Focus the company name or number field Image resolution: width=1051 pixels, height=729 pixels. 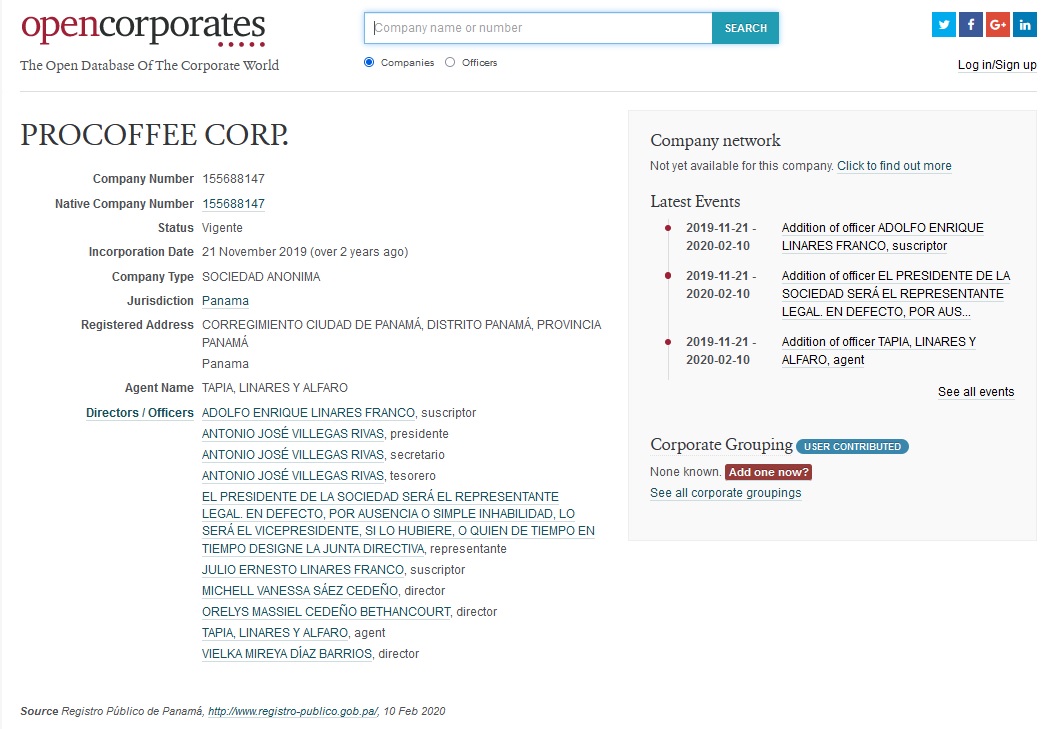pyautogui.click(x=538, y=28)
